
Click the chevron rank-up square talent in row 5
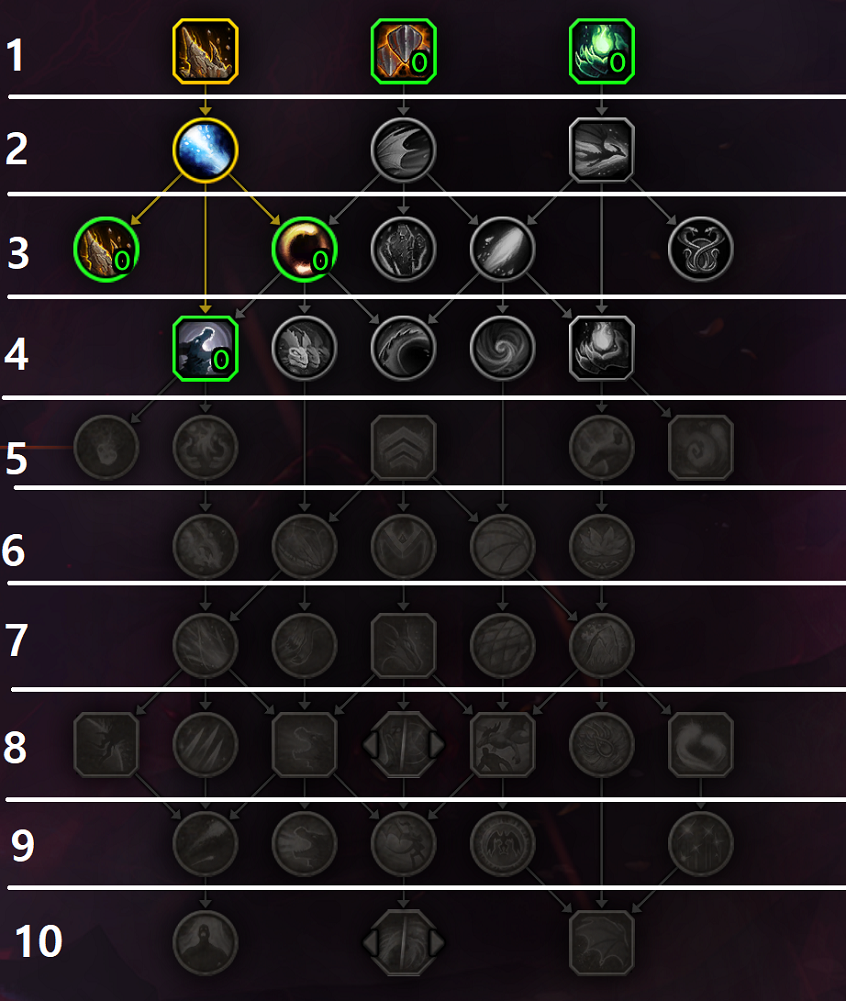(x=404, y=448)
